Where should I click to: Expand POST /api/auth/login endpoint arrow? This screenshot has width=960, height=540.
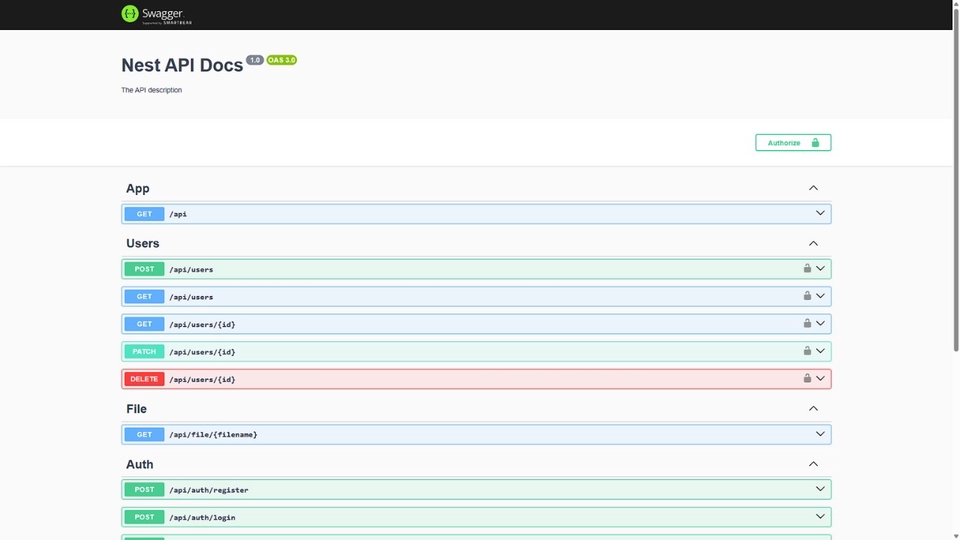820,517
